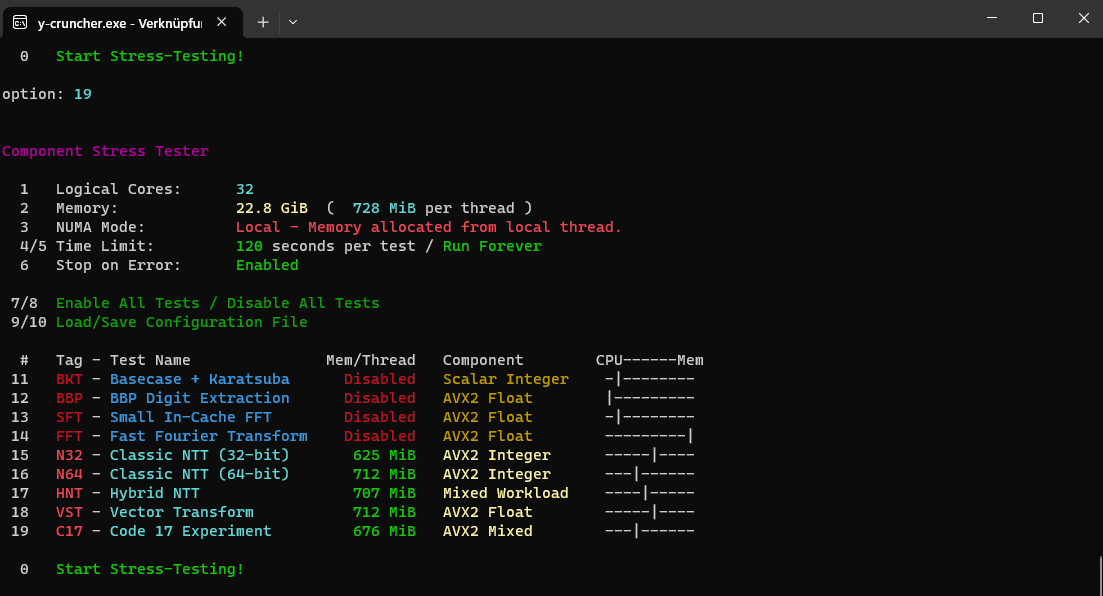The width and height of the screenshot is (1103, 596).
Task: Click the bottom 'Start Stress-Testing!' line
Action: 150,569
